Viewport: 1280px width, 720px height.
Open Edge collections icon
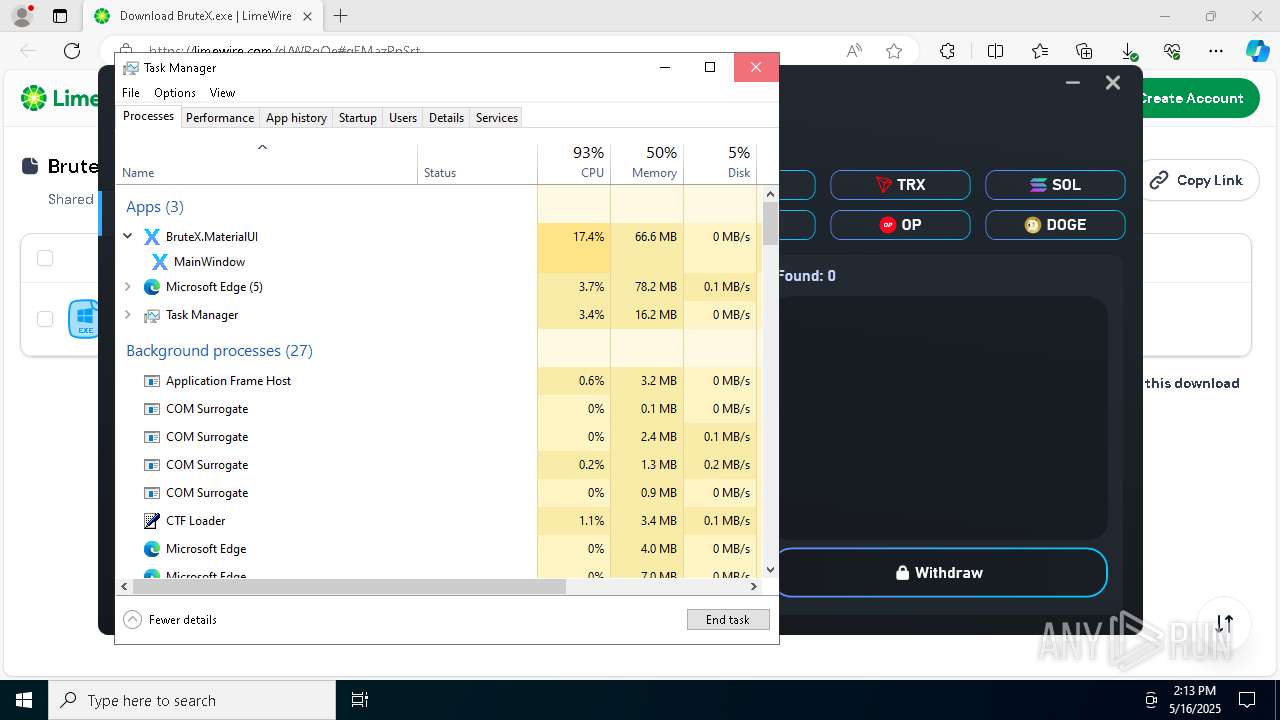[x=1084, y=51]
